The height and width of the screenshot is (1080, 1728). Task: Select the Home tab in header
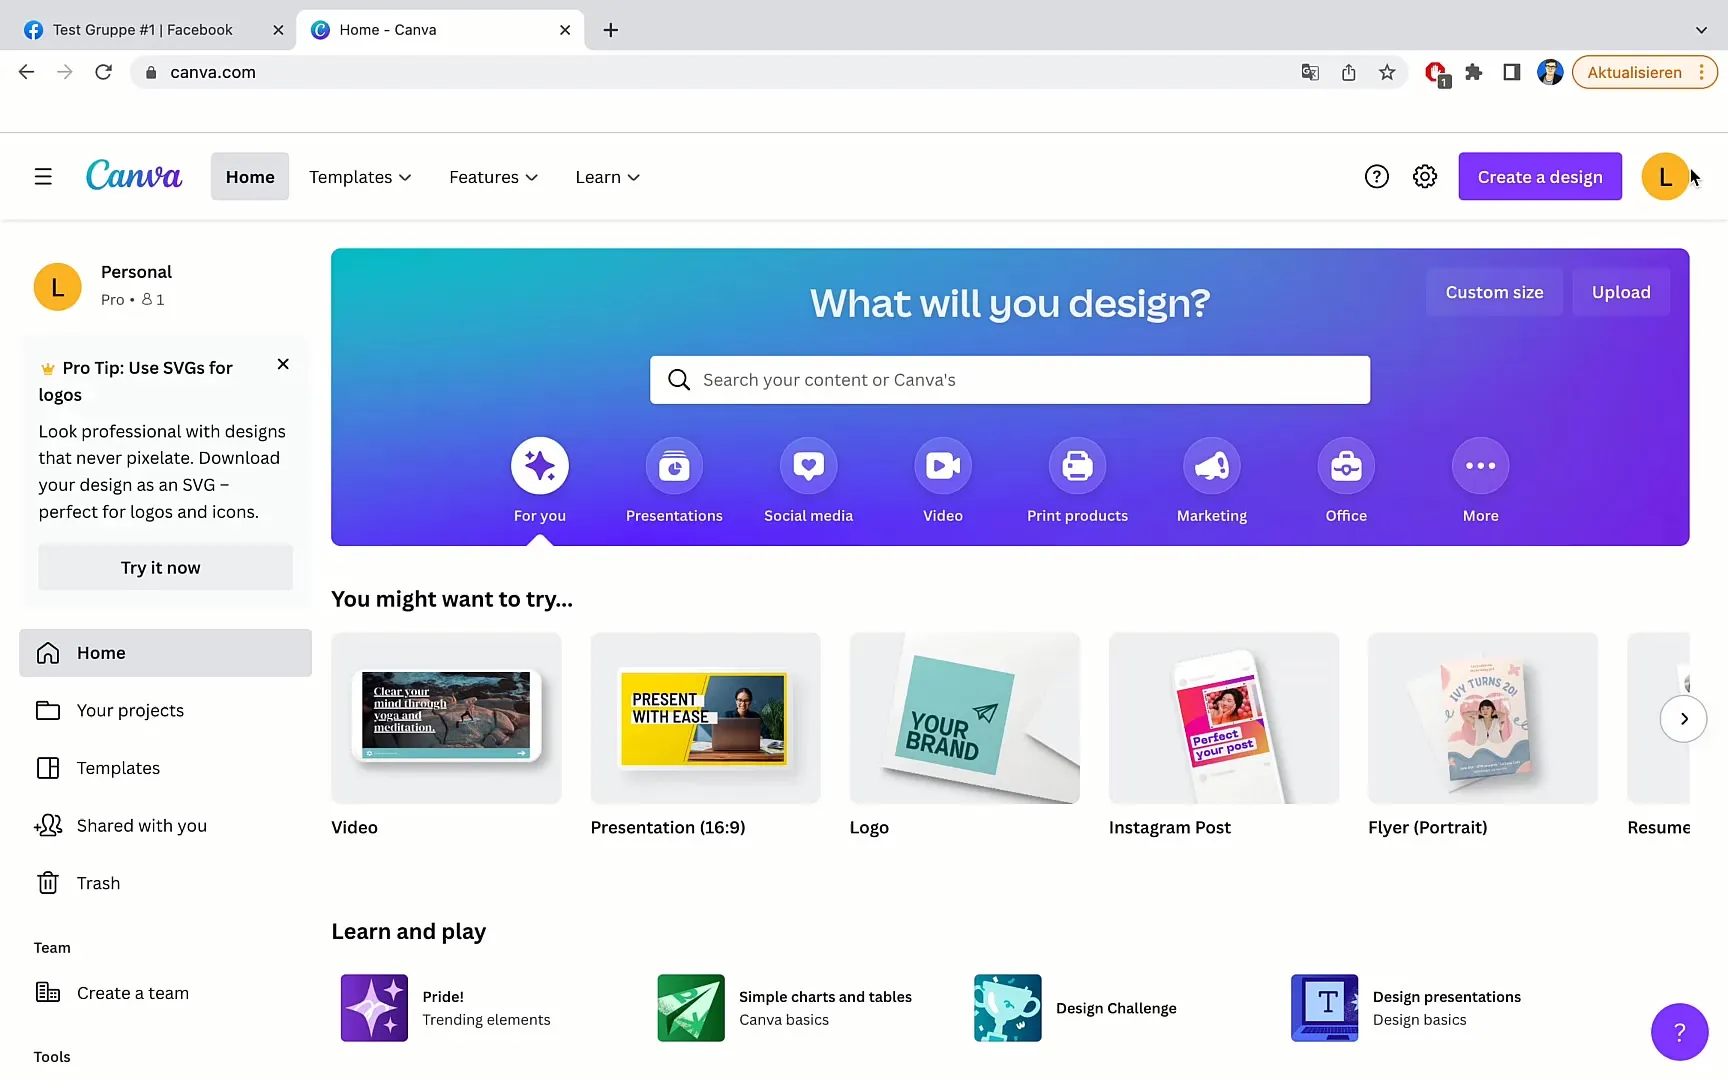tap(250, 177)
